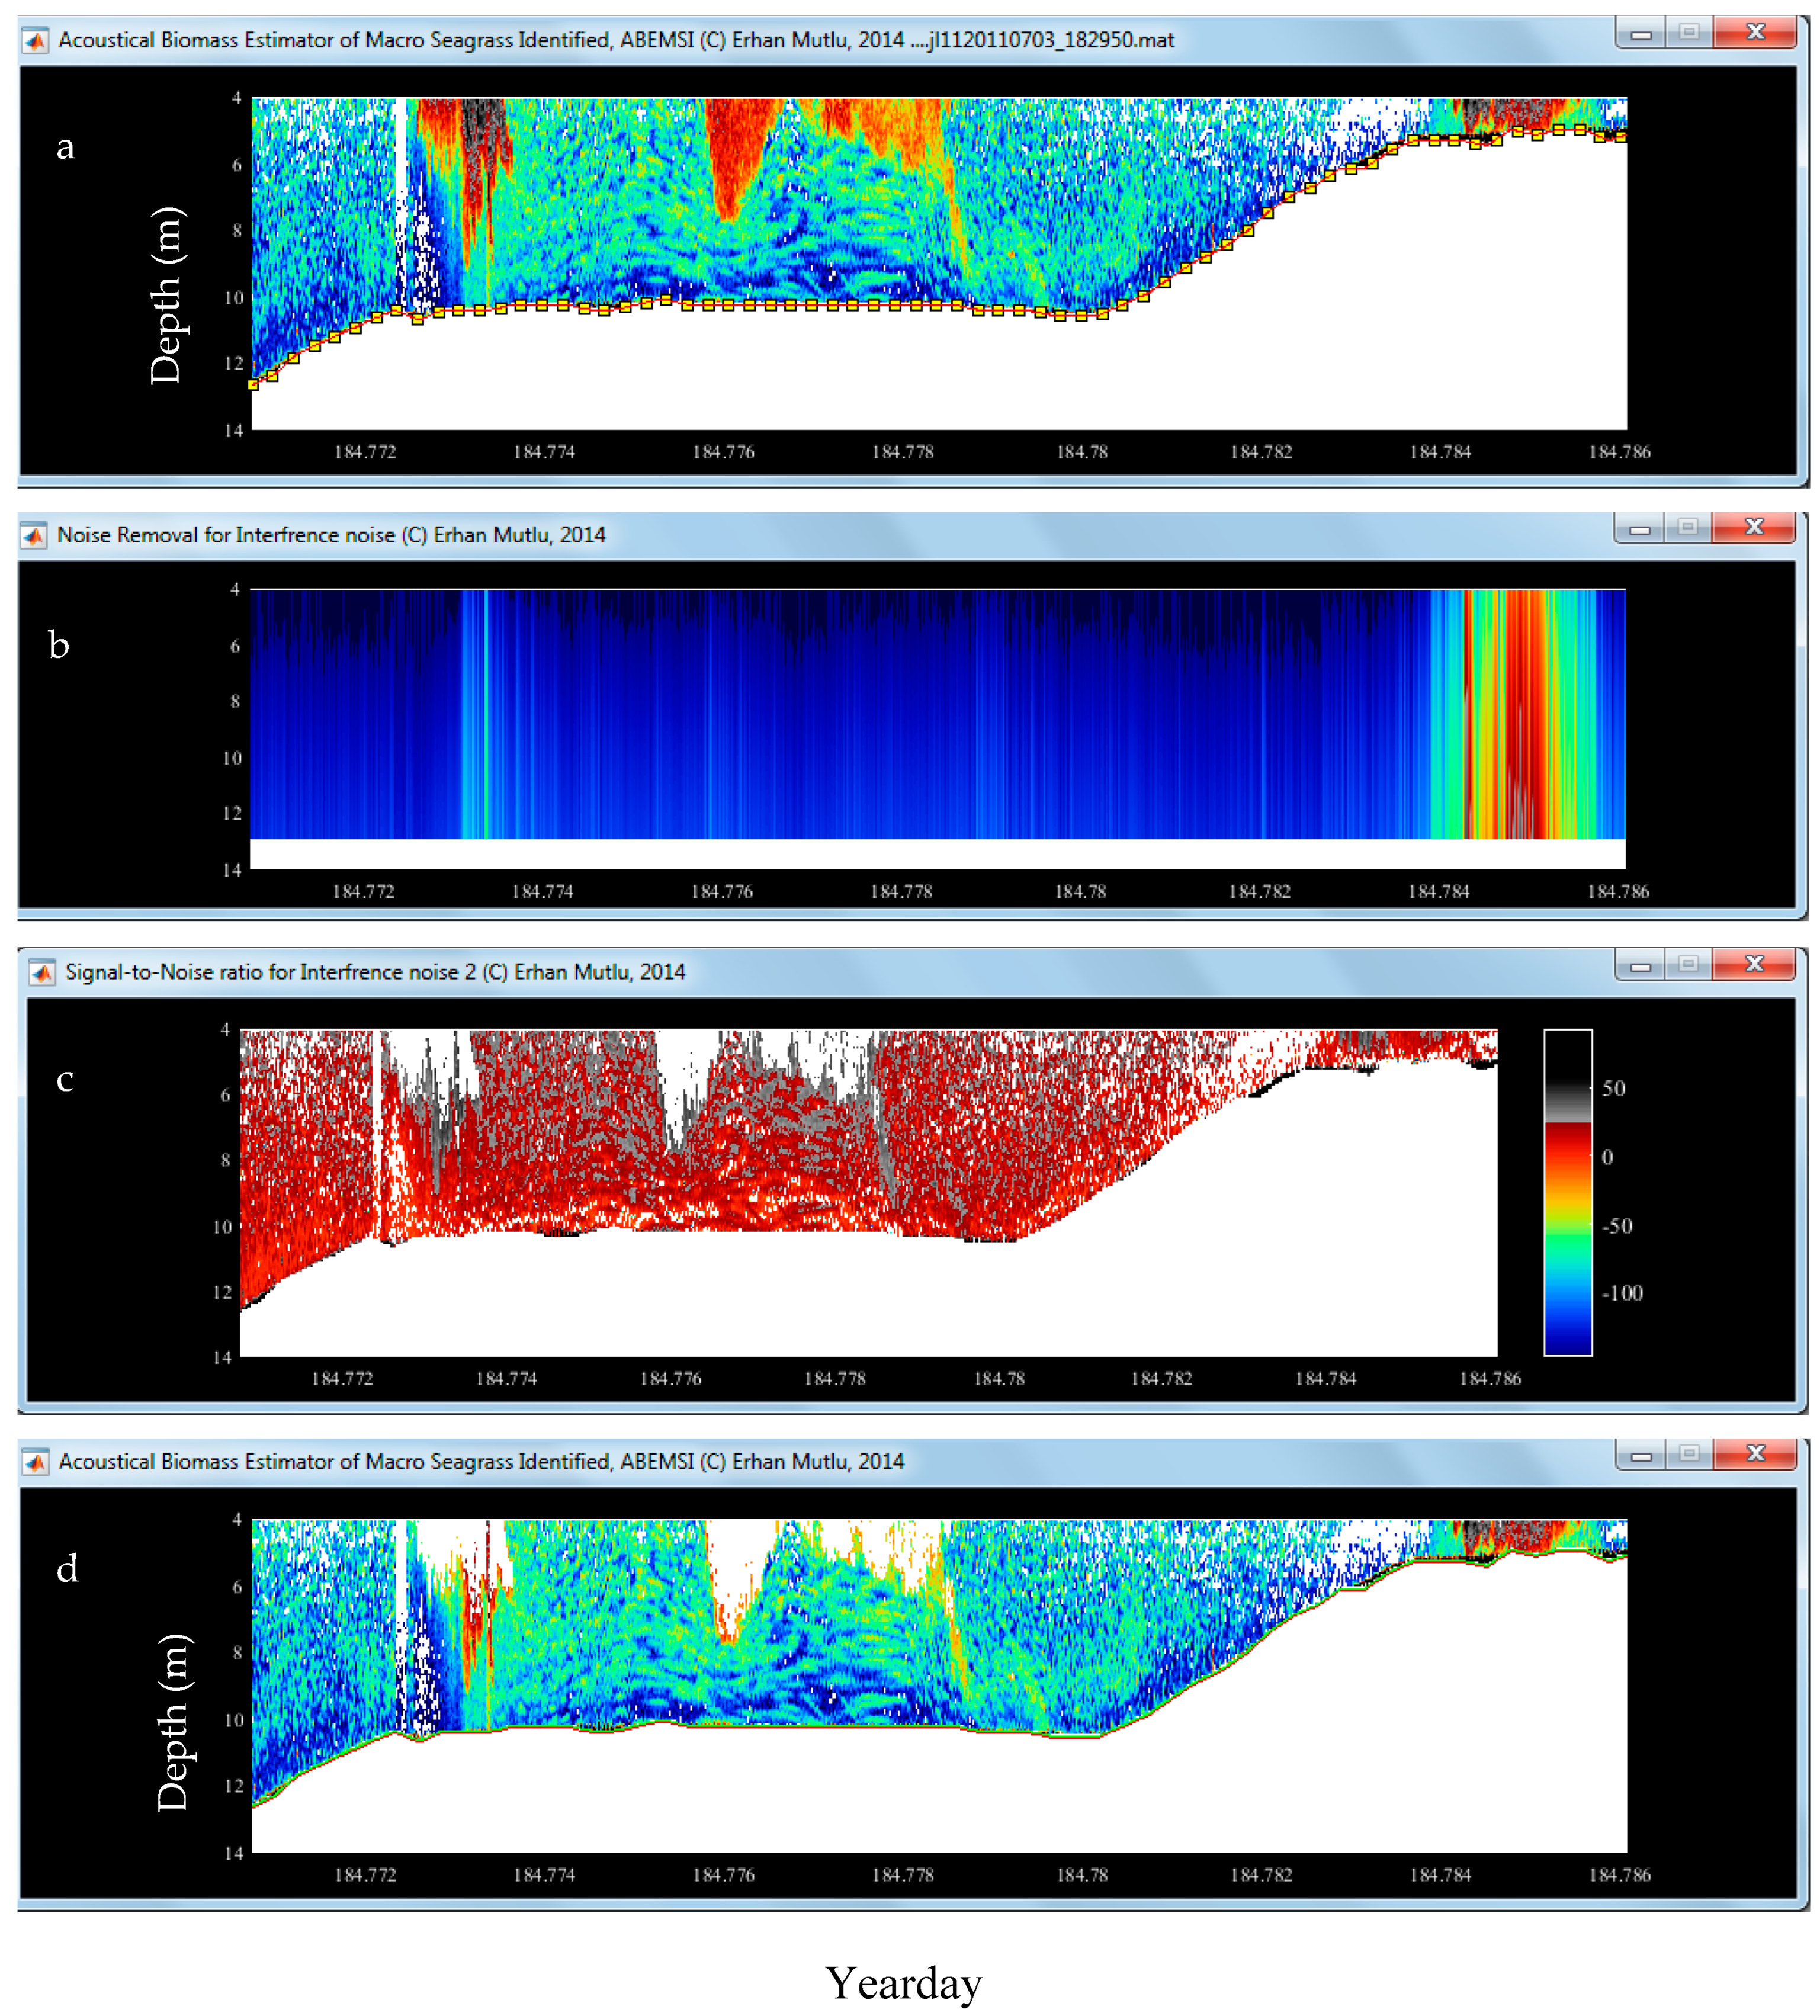Close the Signal-to-Noise ratio window
Screen dimensions: 1820x2016
click(1754, 965)
